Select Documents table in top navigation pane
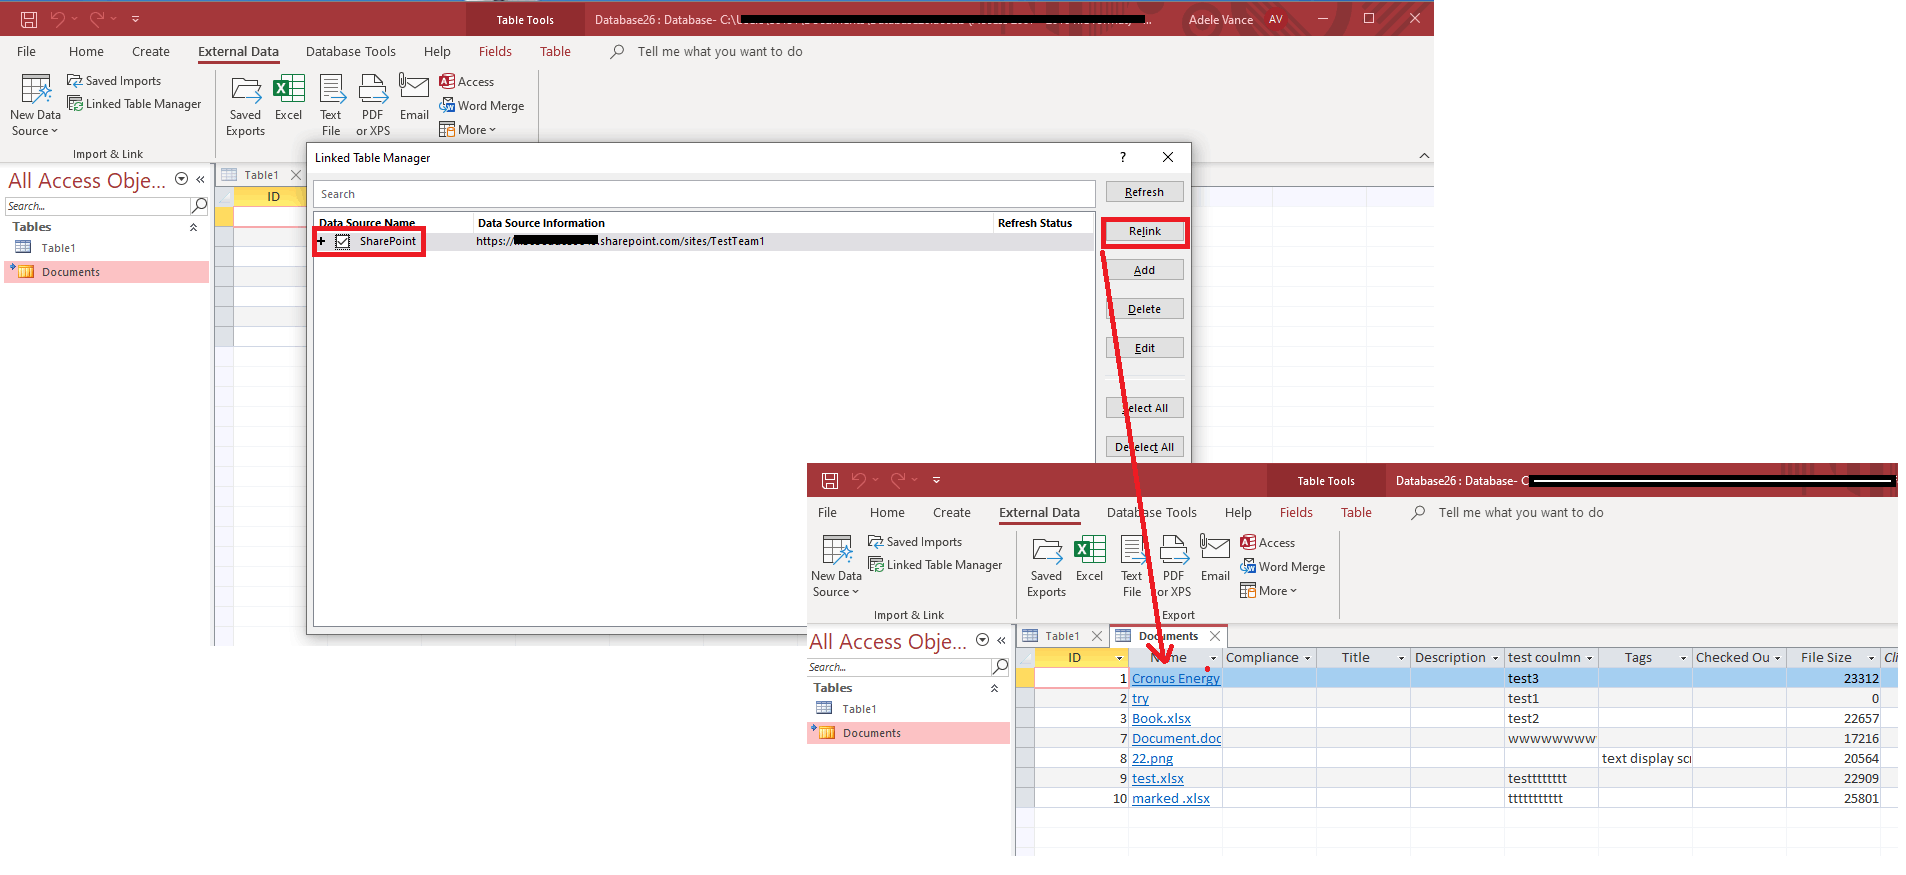Screen dimensions: 1906x875 107,272
